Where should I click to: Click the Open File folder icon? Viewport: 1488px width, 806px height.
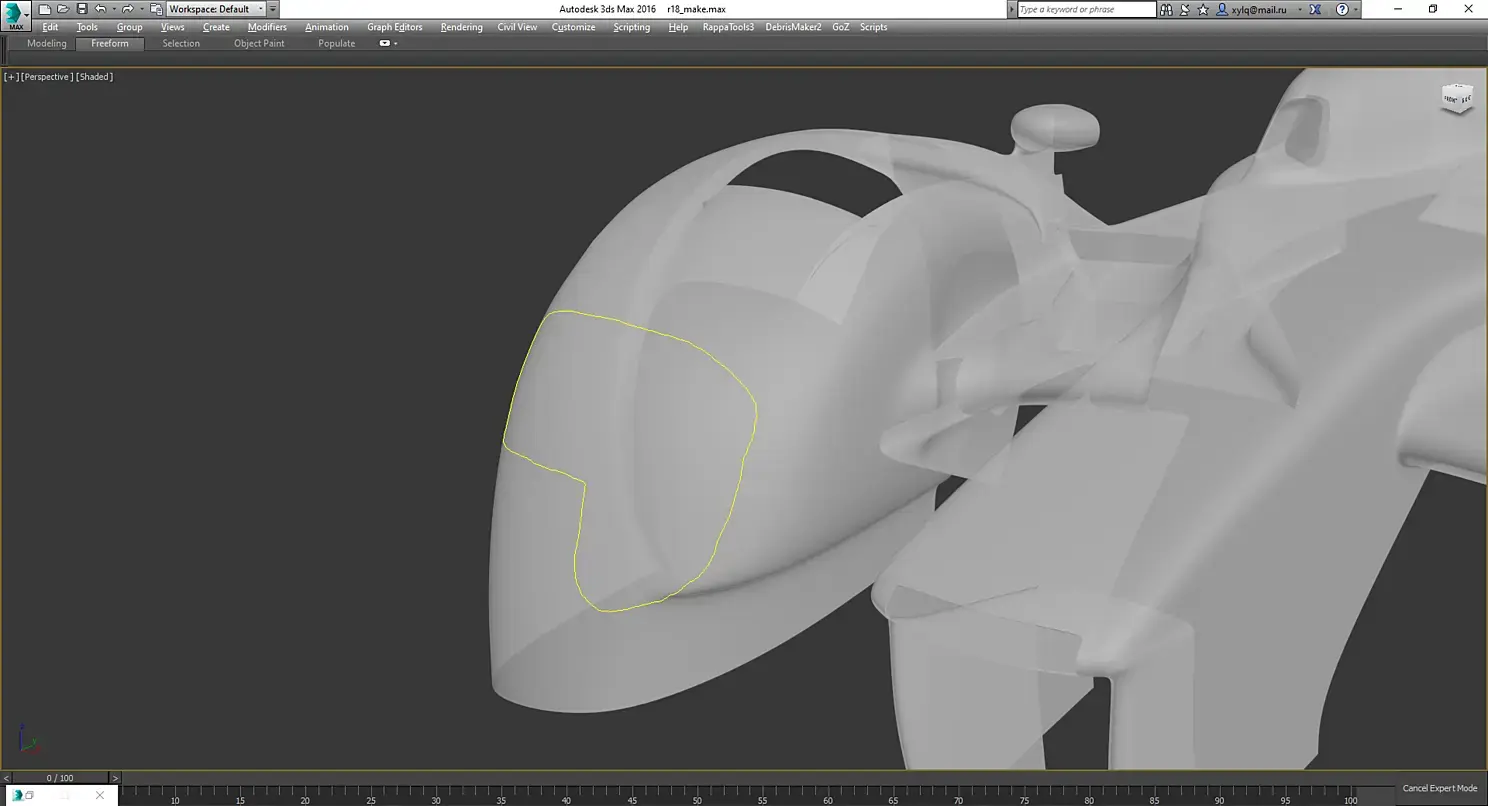point(63,9)
